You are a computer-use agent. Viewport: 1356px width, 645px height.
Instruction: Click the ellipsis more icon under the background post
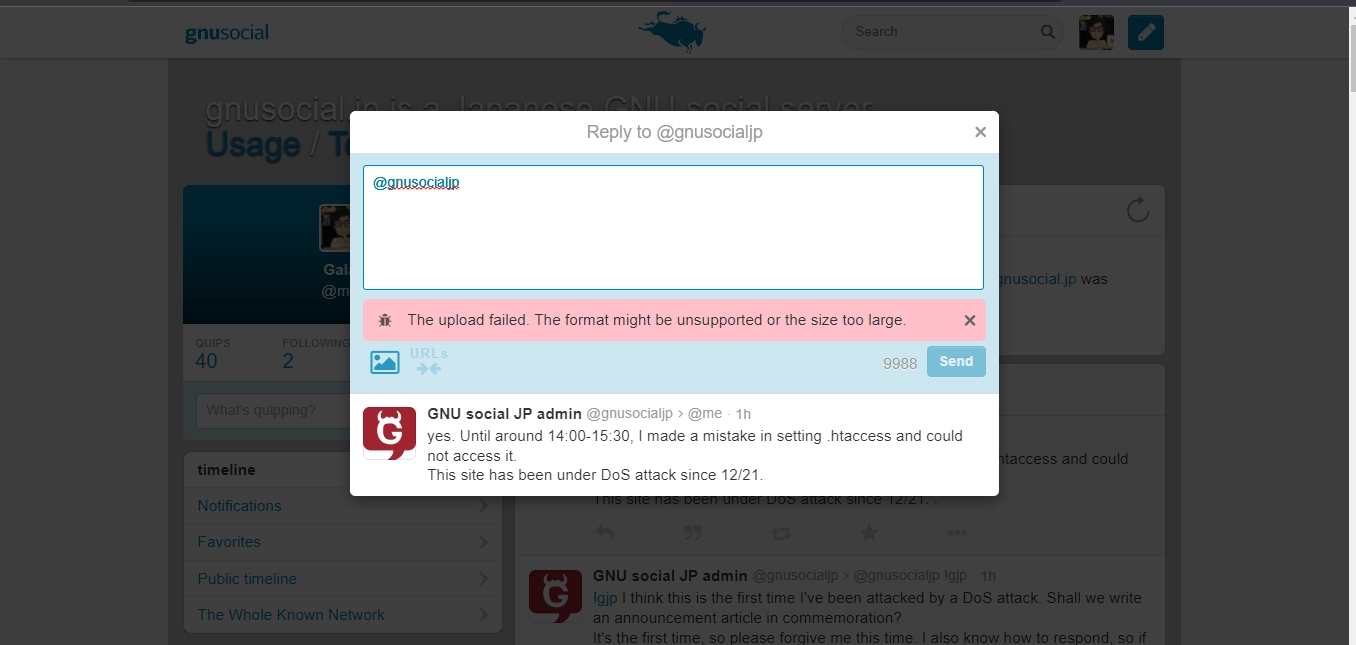click(x=957, y=533)
